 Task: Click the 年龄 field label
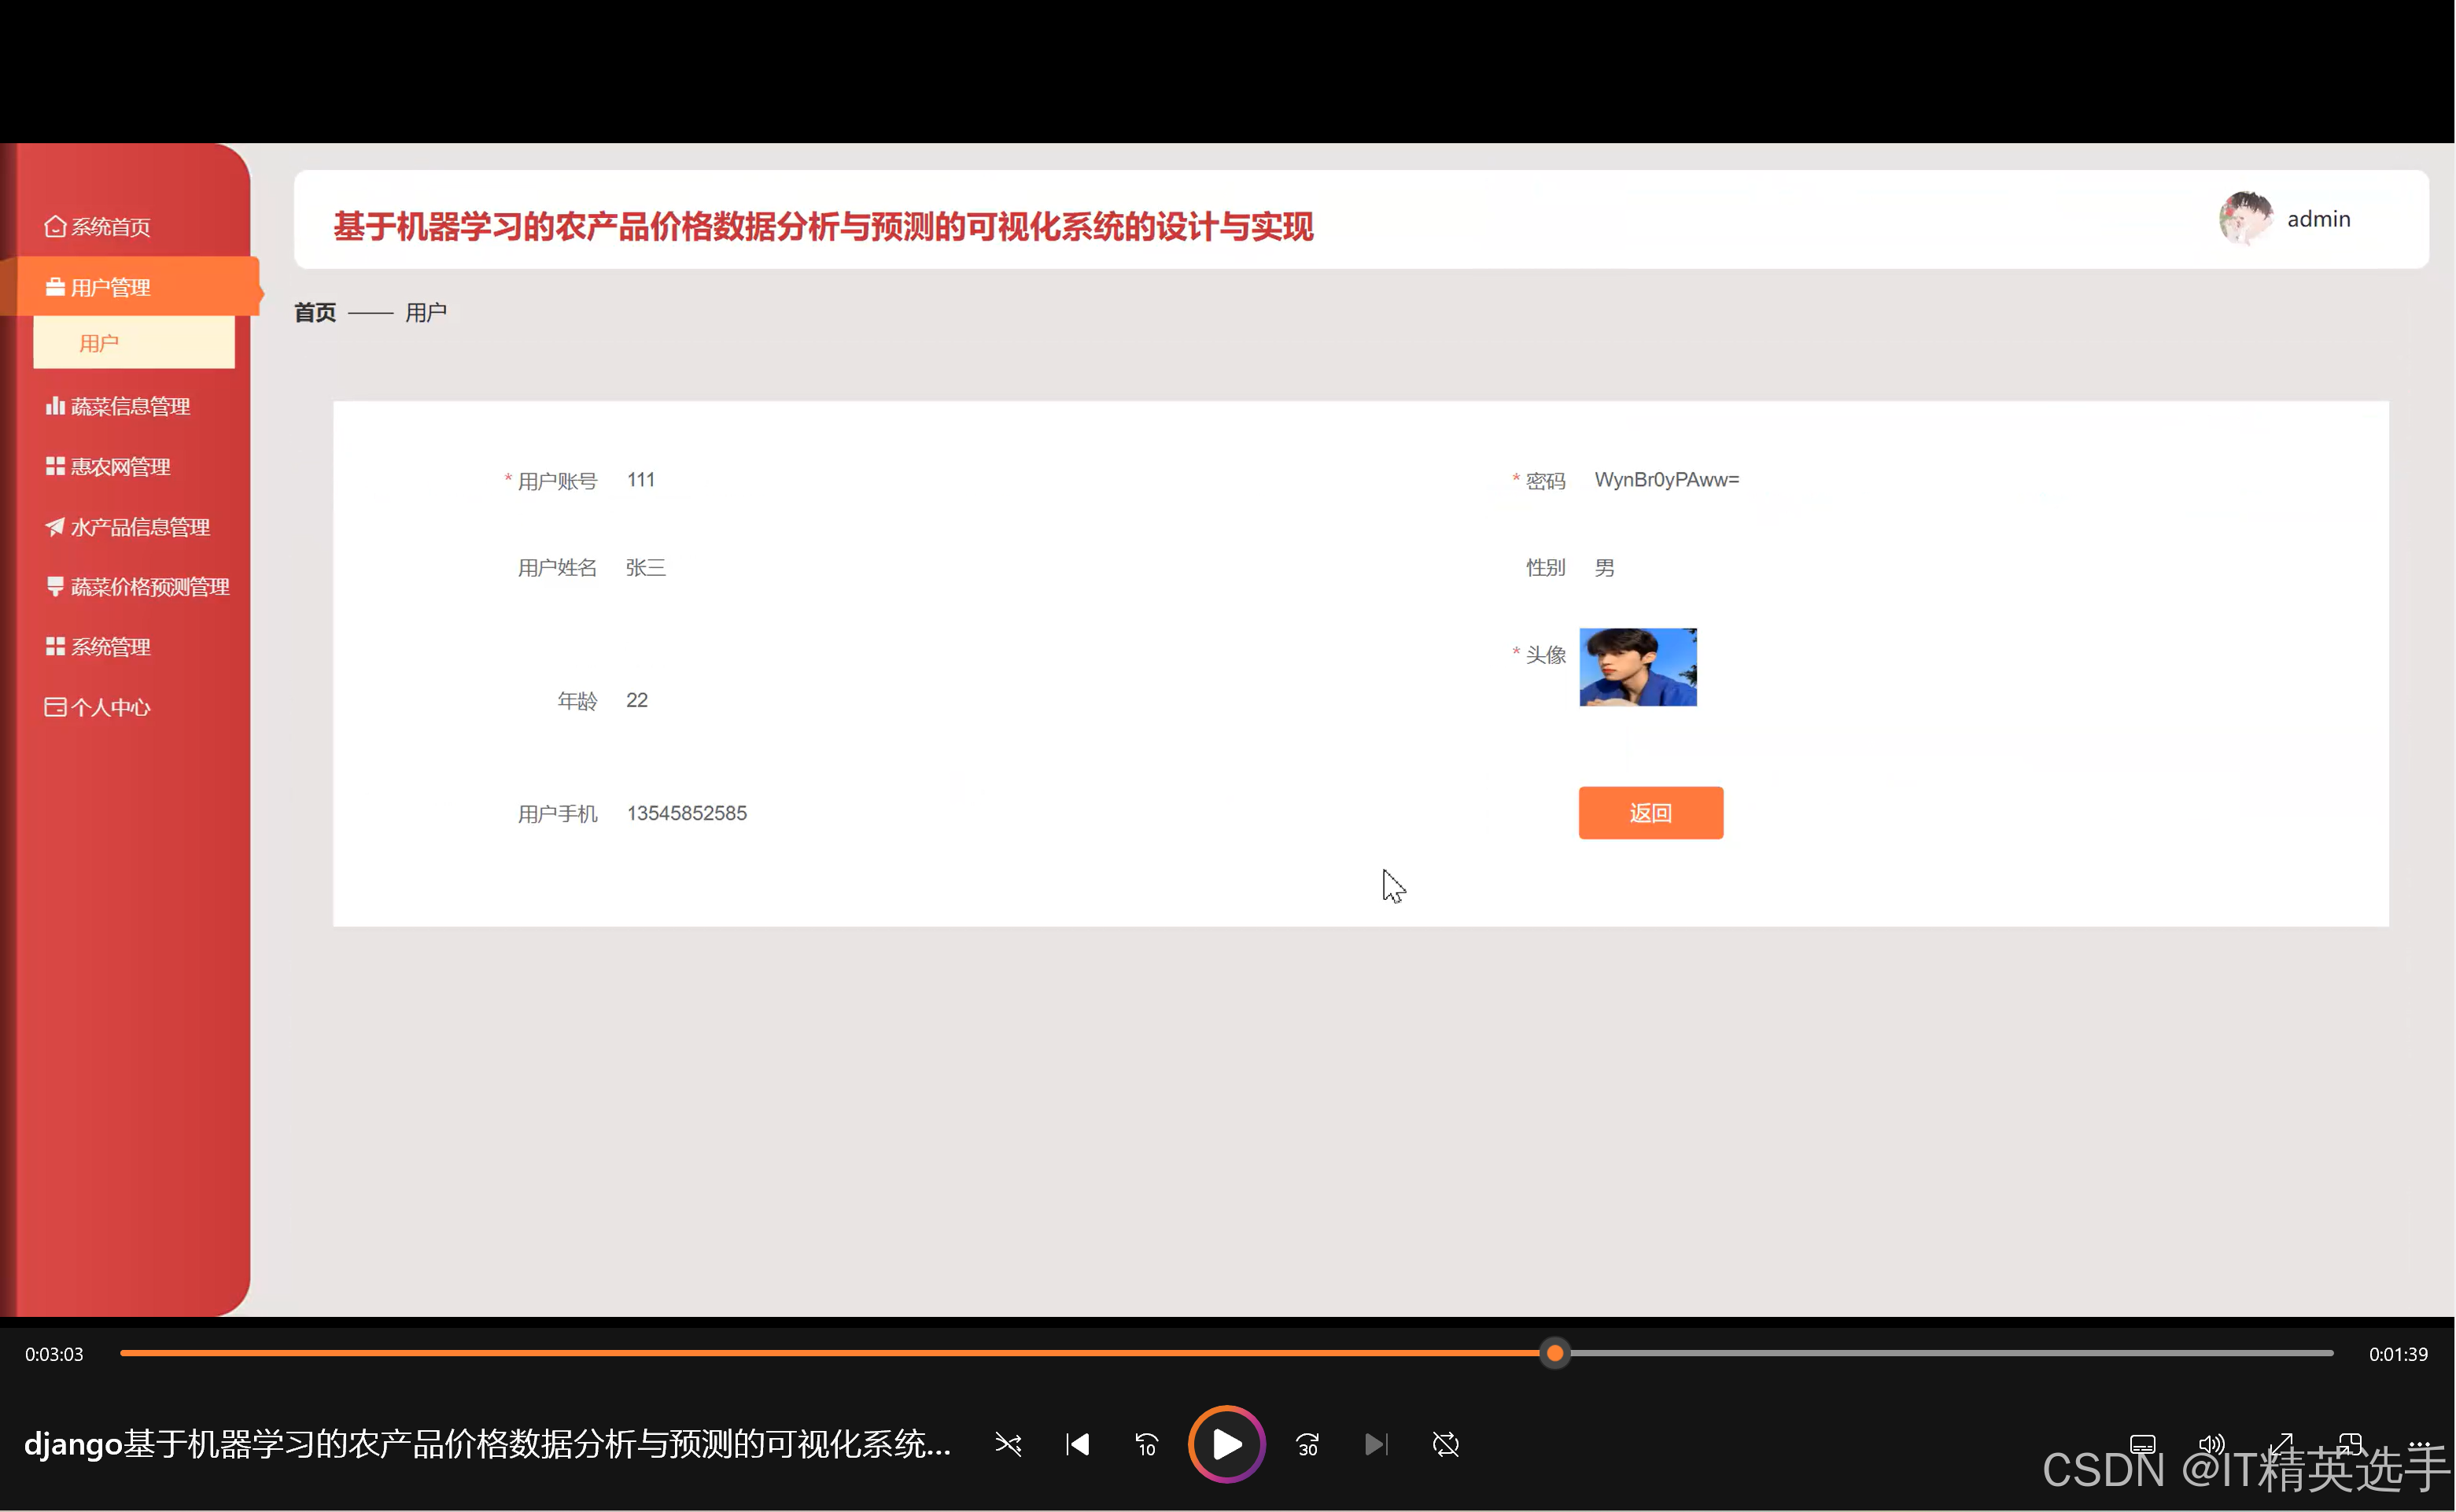pos(577,700)
